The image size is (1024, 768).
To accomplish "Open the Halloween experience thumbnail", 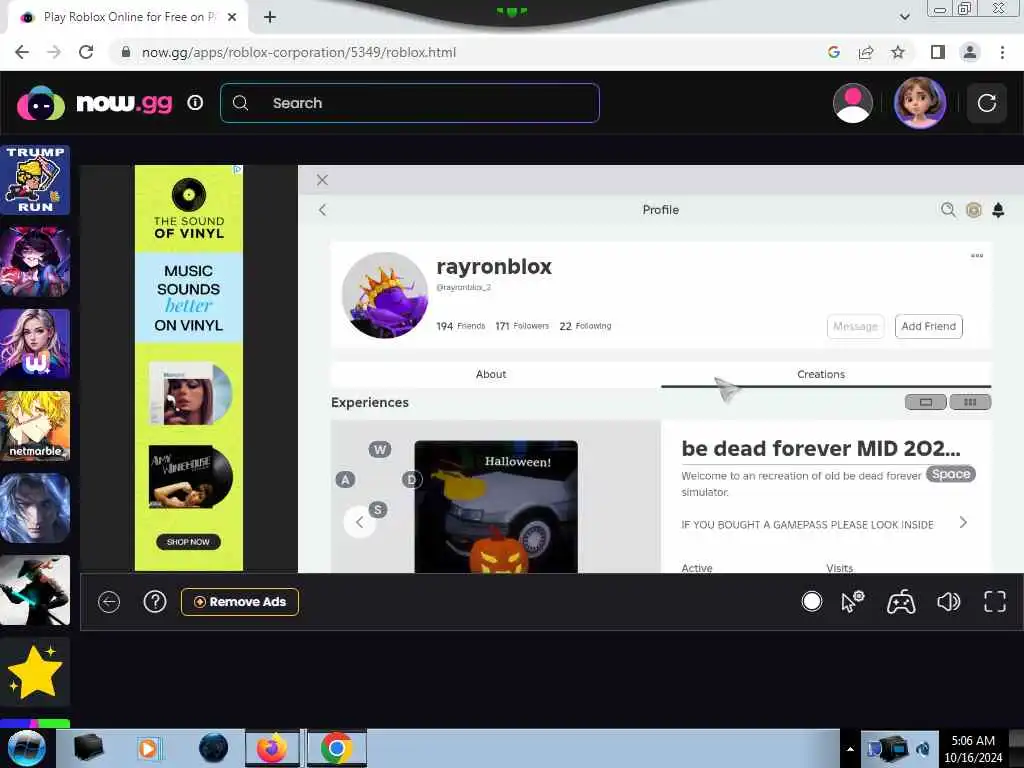I will click(x=496, y=507).
